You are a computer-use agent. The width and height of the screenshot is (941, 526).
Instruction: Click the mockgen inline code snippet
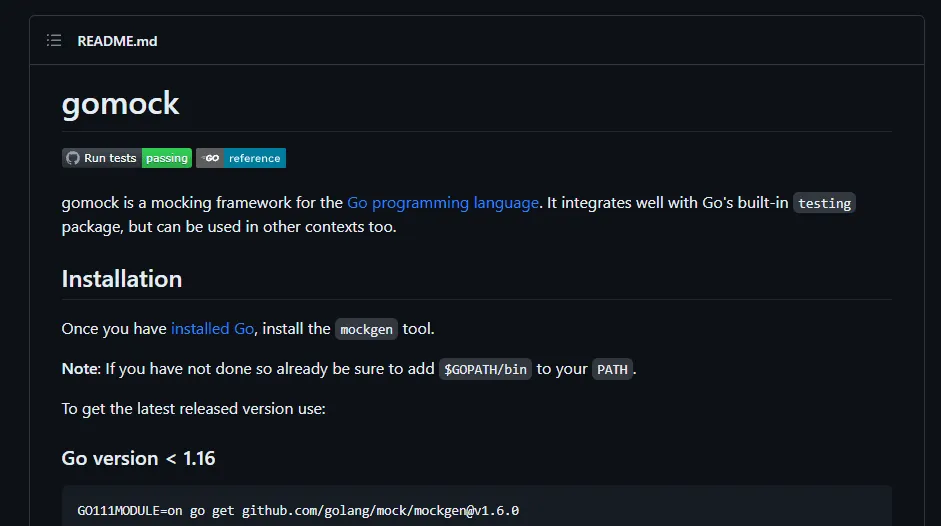[x=366, y=329]
